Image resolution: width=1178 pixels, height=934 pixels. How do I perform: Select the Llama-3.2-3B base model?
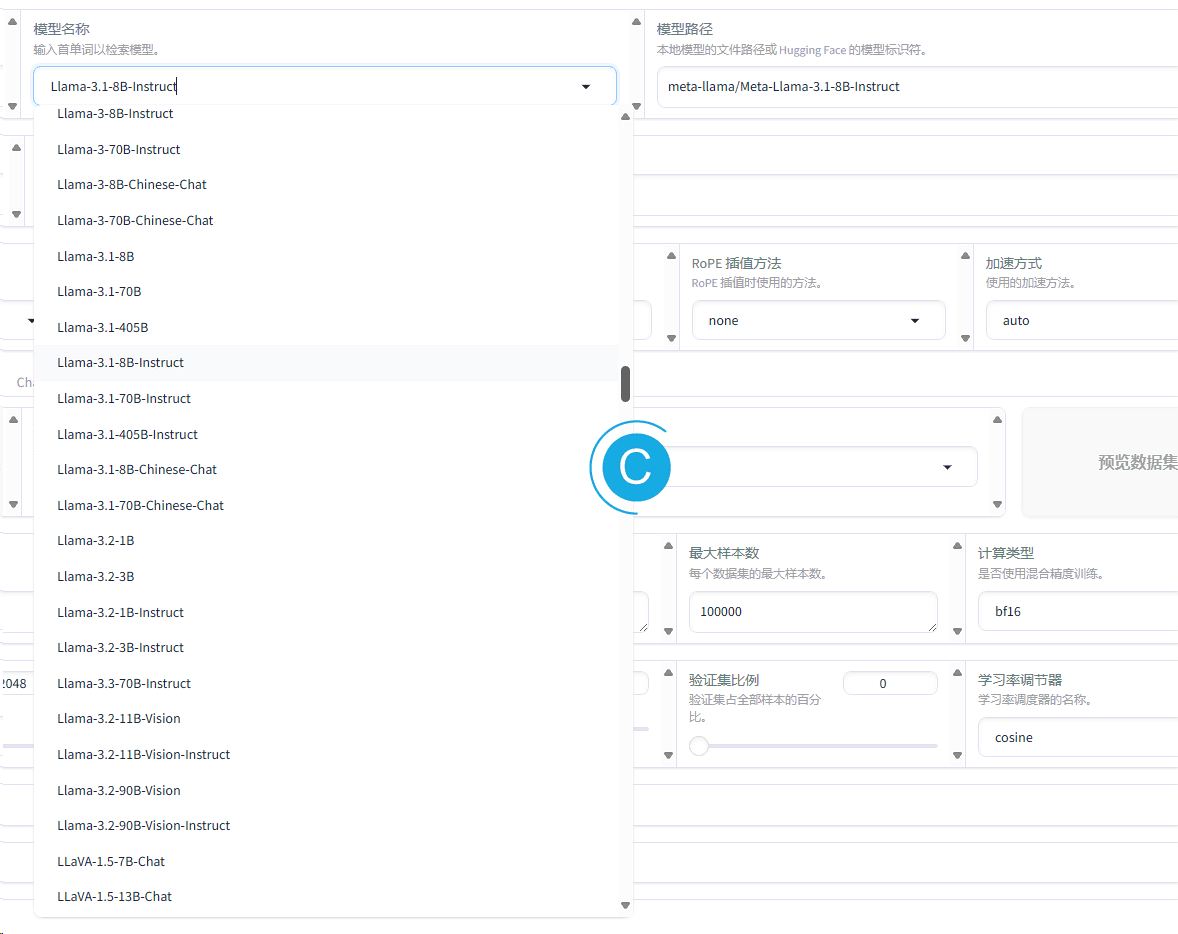(x=326, y=577)
